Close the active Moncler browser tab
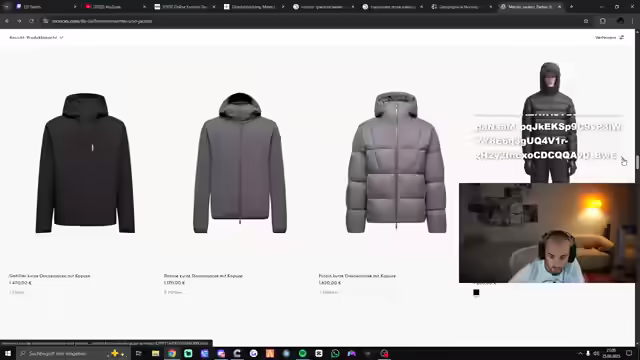The width and height of the screenshot is (640, 360). pos(560,7)
